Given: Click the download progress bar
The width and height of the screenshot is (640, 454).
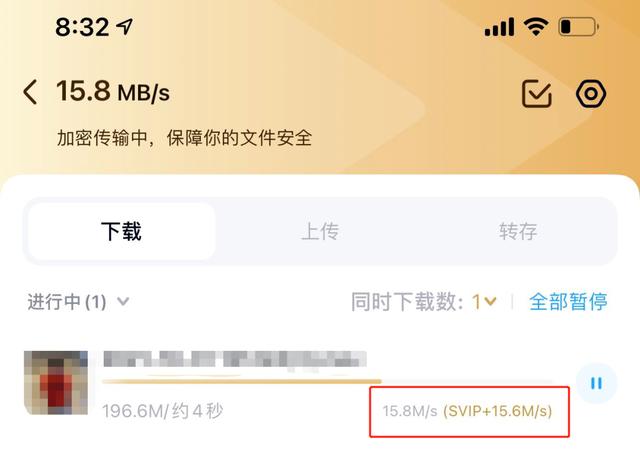Looking at the screenshot, I should (327, 382).
